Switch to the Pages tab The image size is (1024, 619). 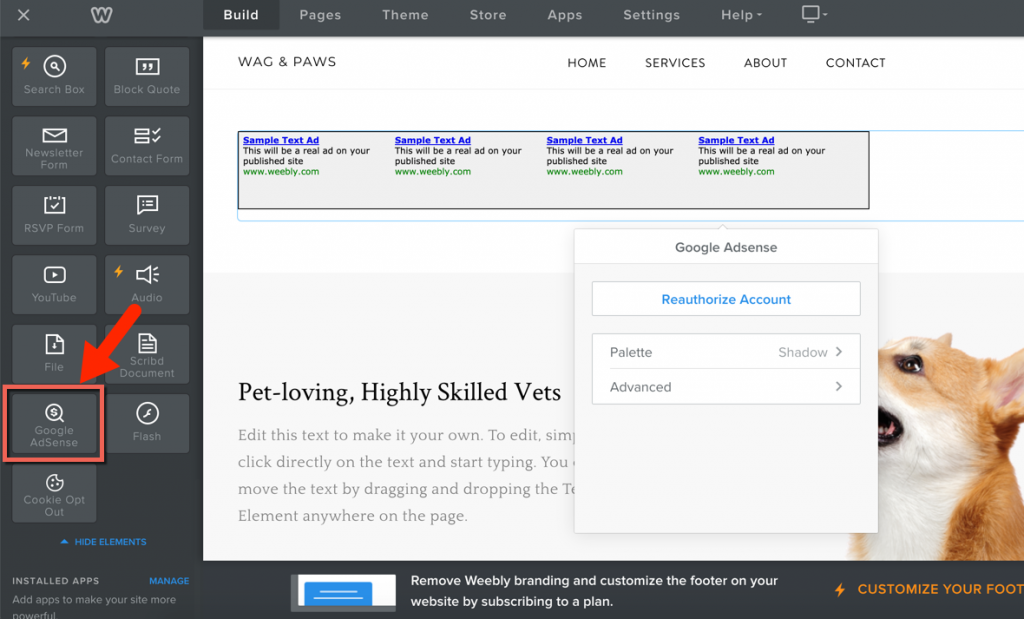(320, 15)
